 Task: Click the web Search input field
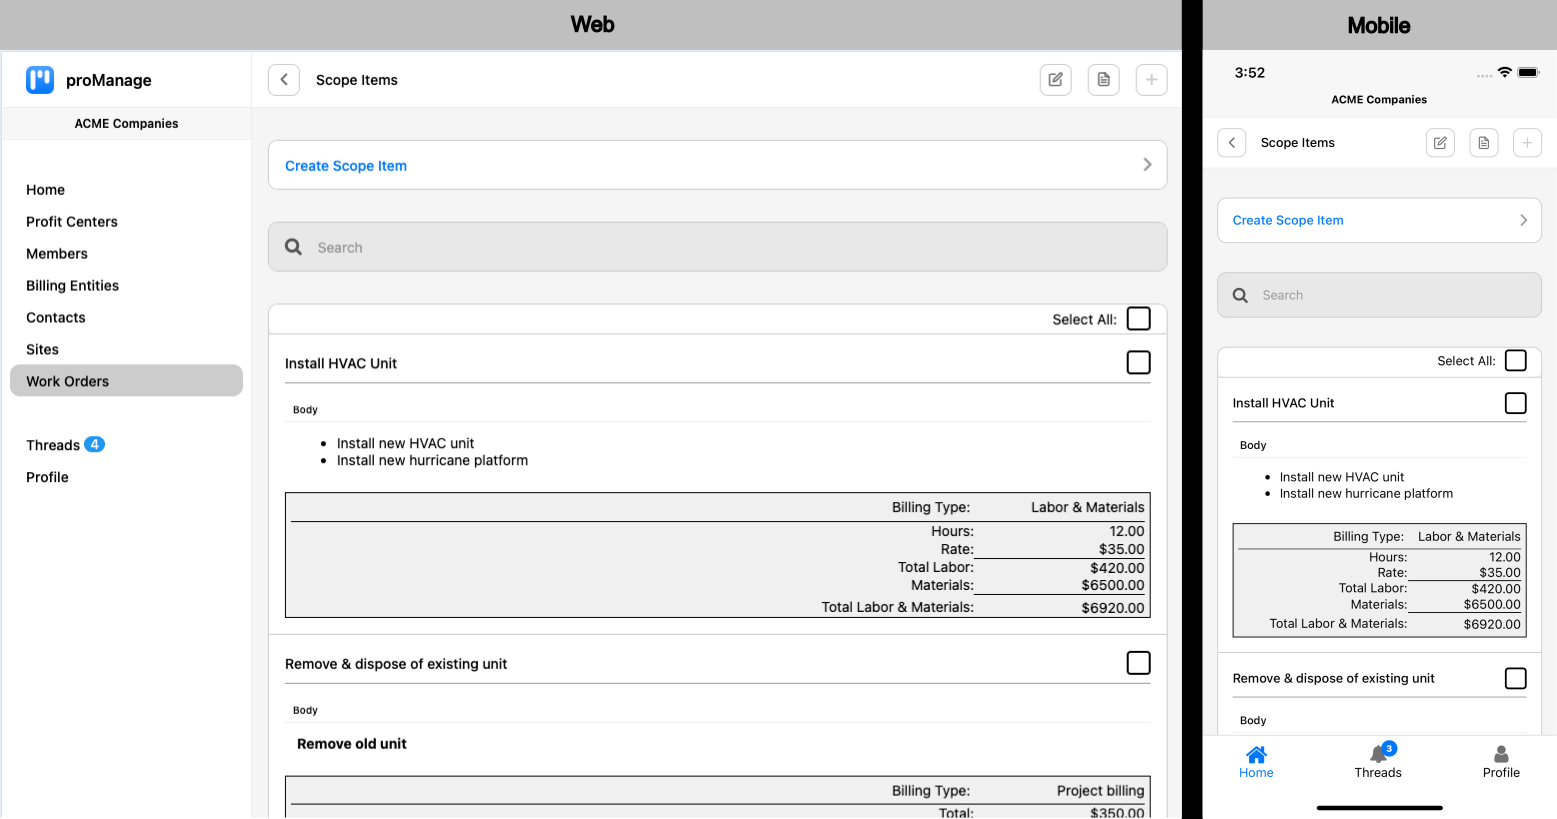[x=717, y=247]
